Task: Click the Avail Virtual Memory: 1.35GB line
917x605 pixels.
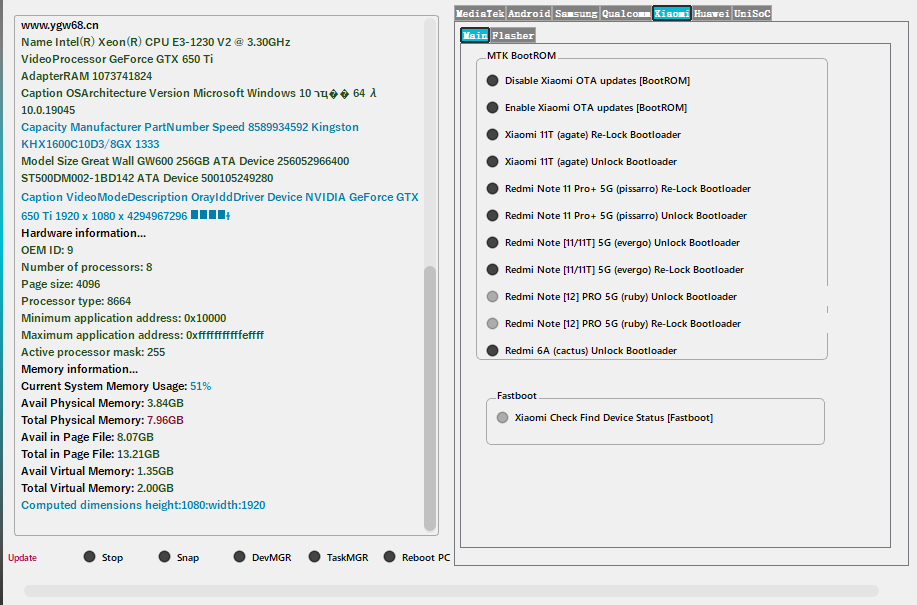Action: point(98,471)
